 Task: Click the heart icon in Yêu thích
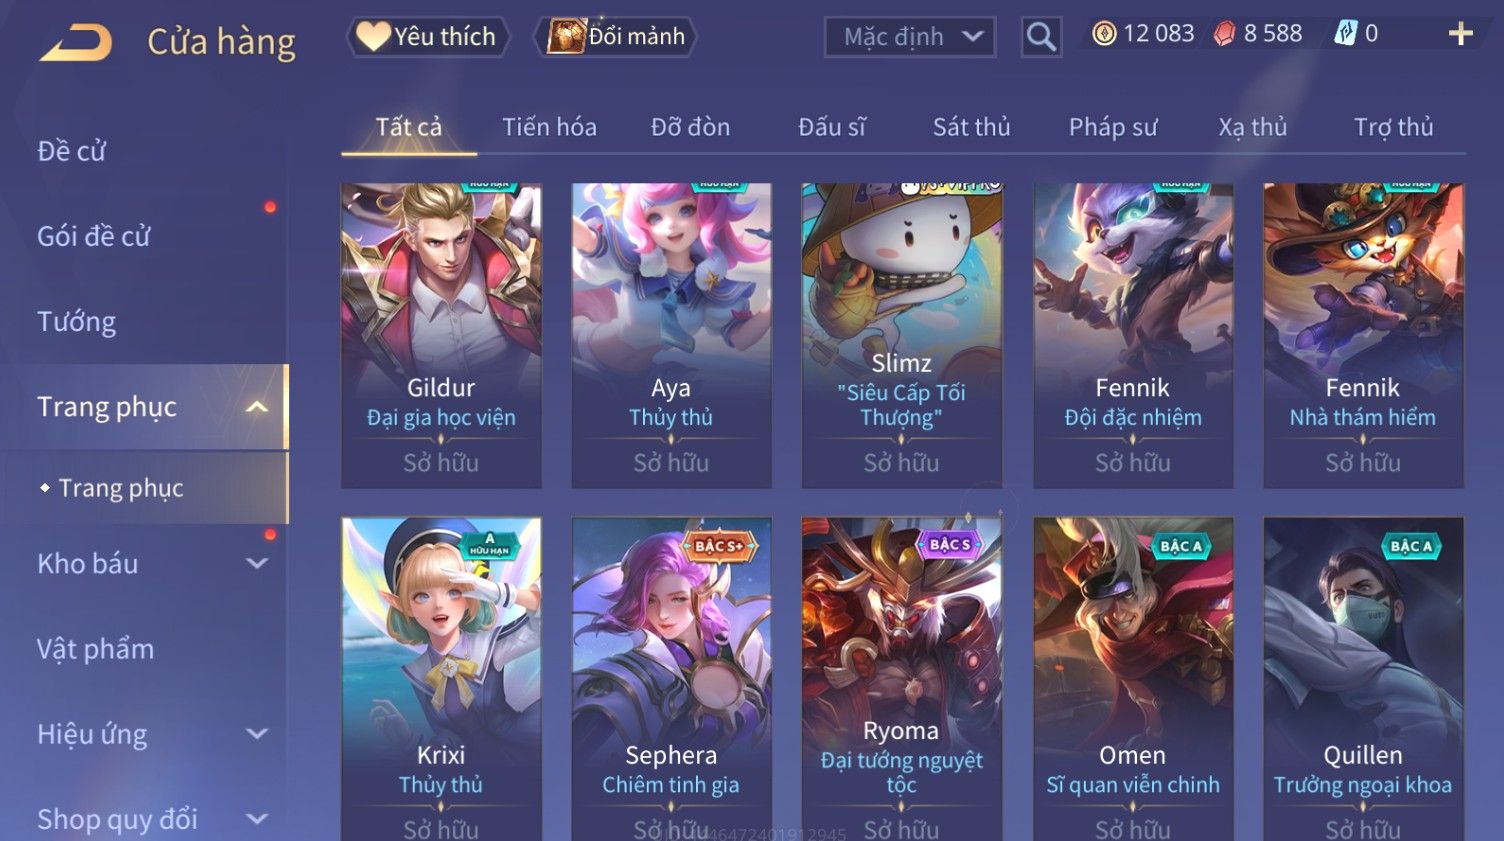(373, 36)
